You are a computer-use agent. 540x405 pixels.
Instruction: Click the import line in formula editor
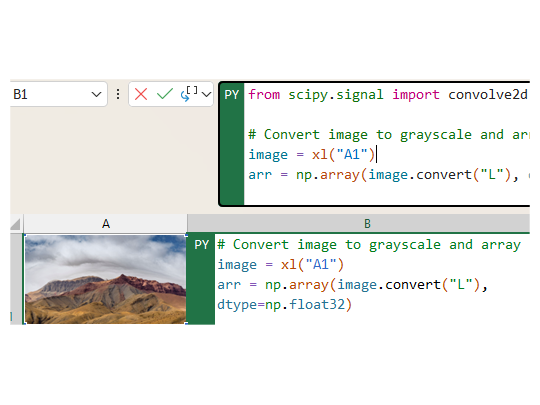pyautogui.click(x=388, y=94)
